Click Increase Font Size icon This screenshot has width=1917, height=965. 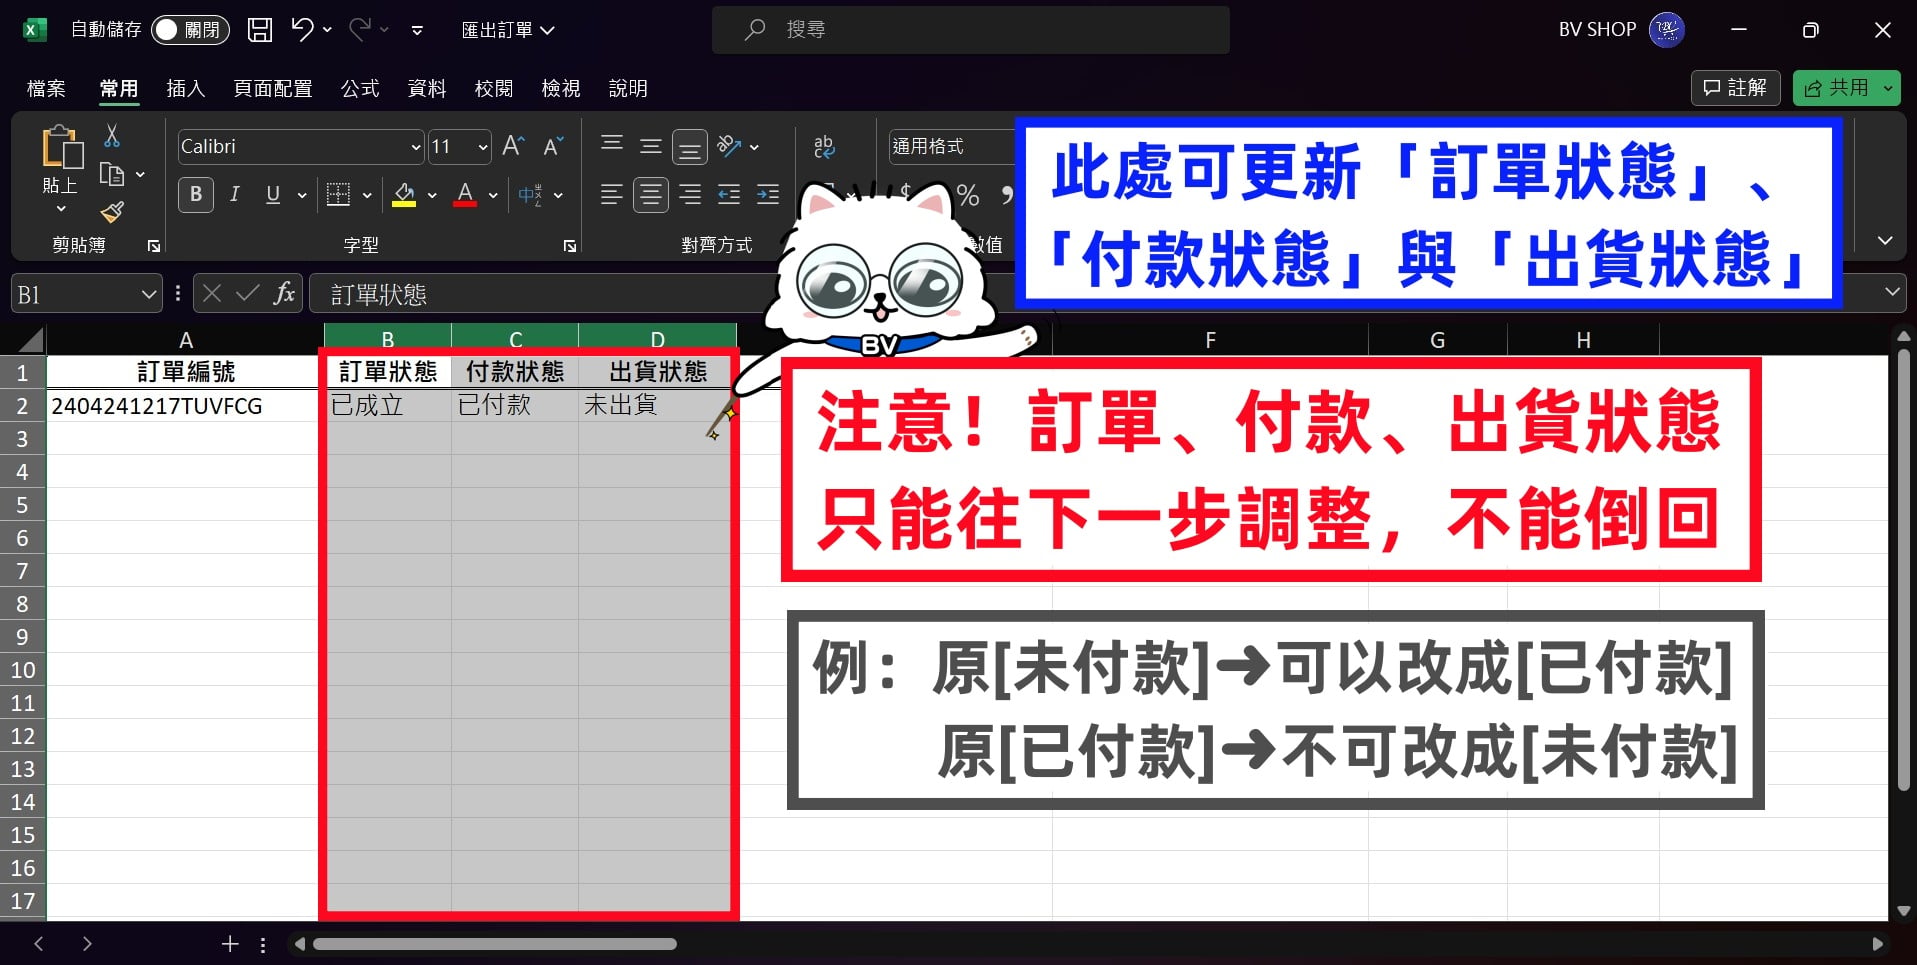click(x=513, y=146)
